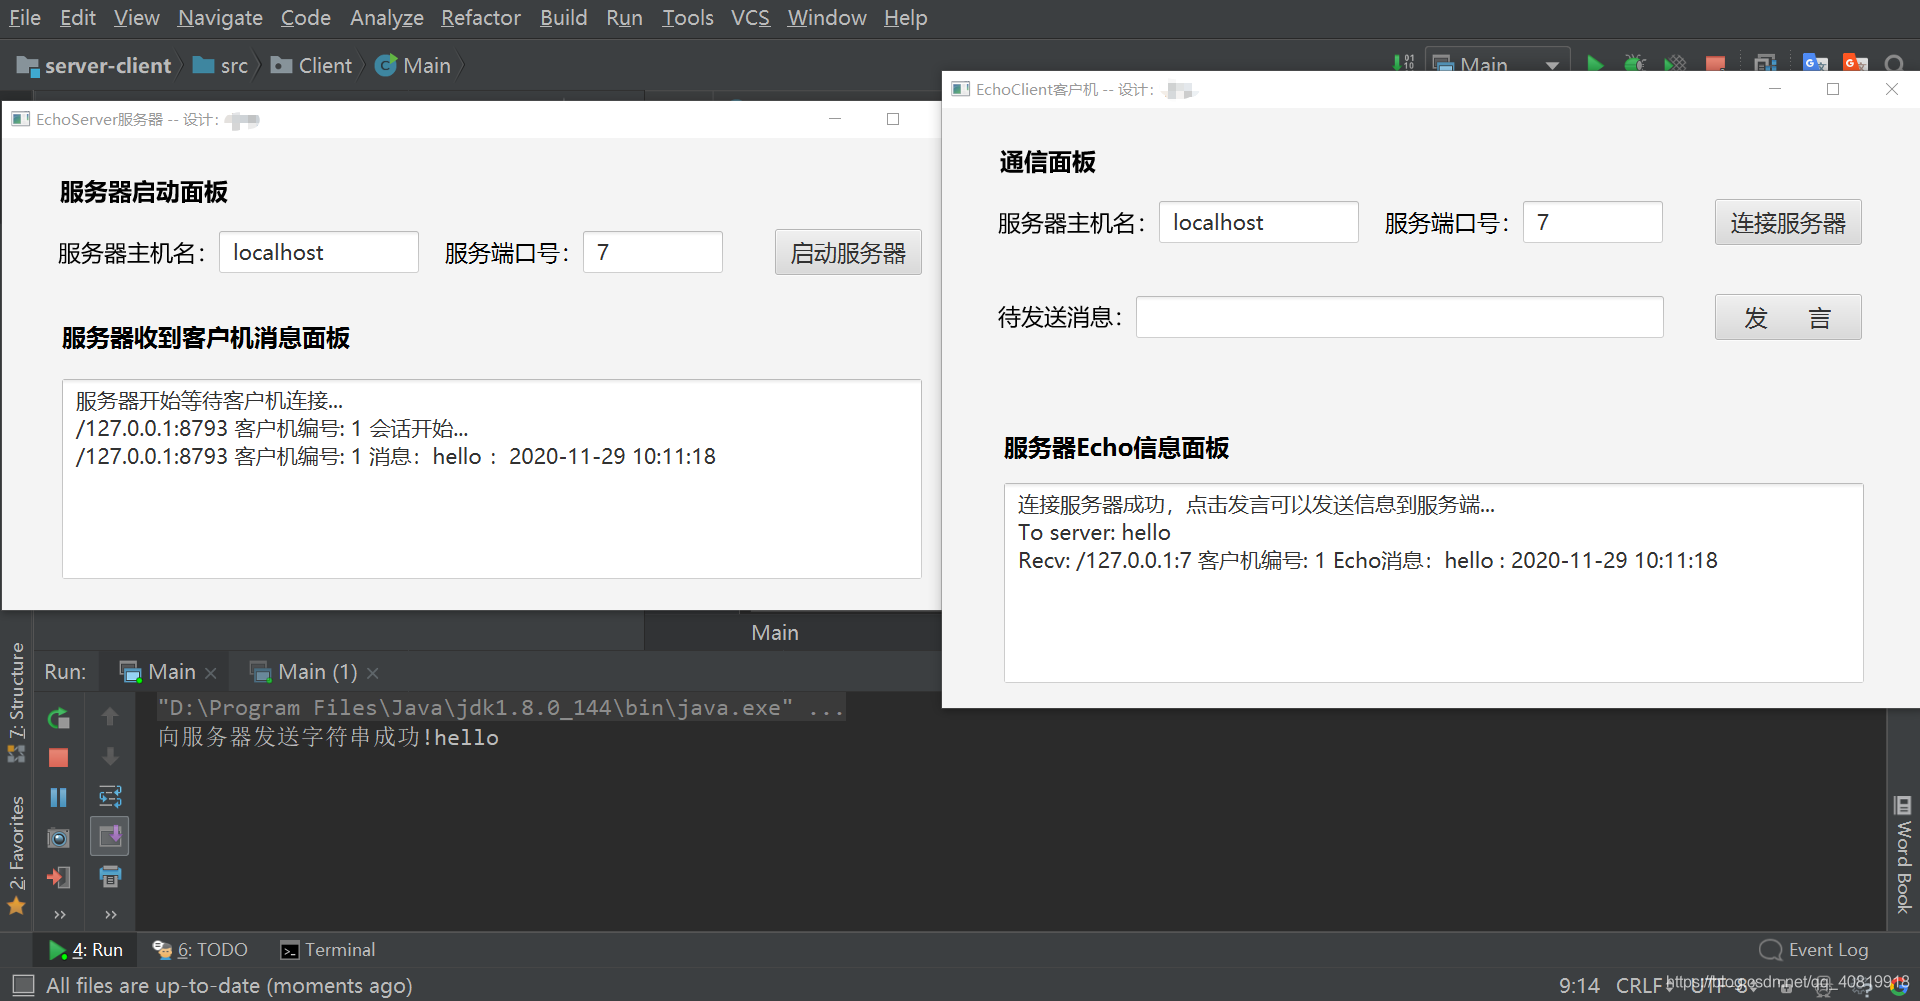The width and height of the screenshot is (1920, 1001).
Task: Toggle Scroll to End in Run console
Action: pyautogui.click(x=110, y=836)
